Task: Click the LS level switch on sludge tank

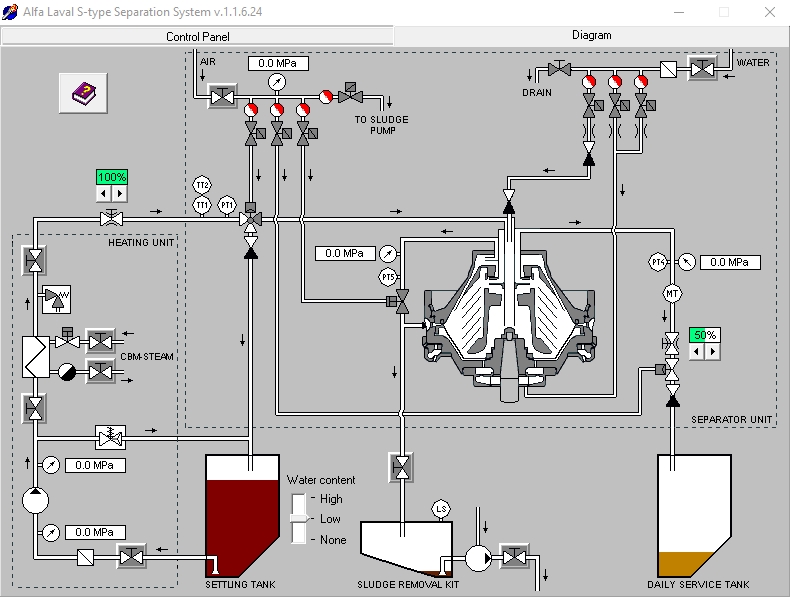Action: click(x=441, y=509)
